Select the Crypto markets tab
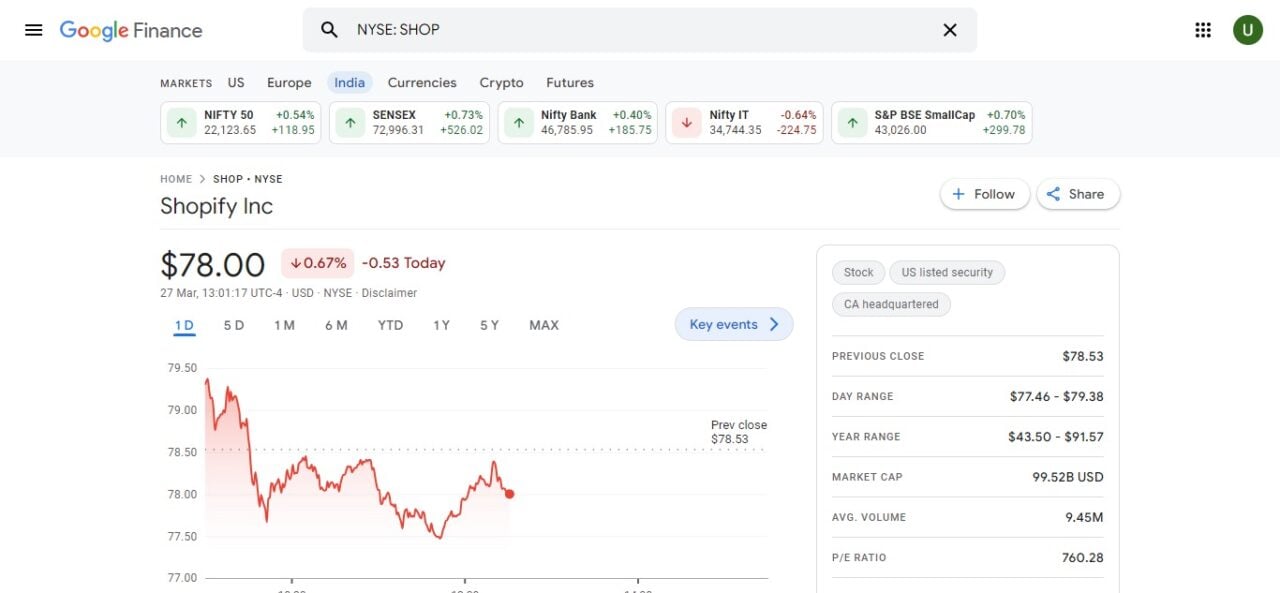The width and height of the screenshot is (1280, 593). pos(501,83)
